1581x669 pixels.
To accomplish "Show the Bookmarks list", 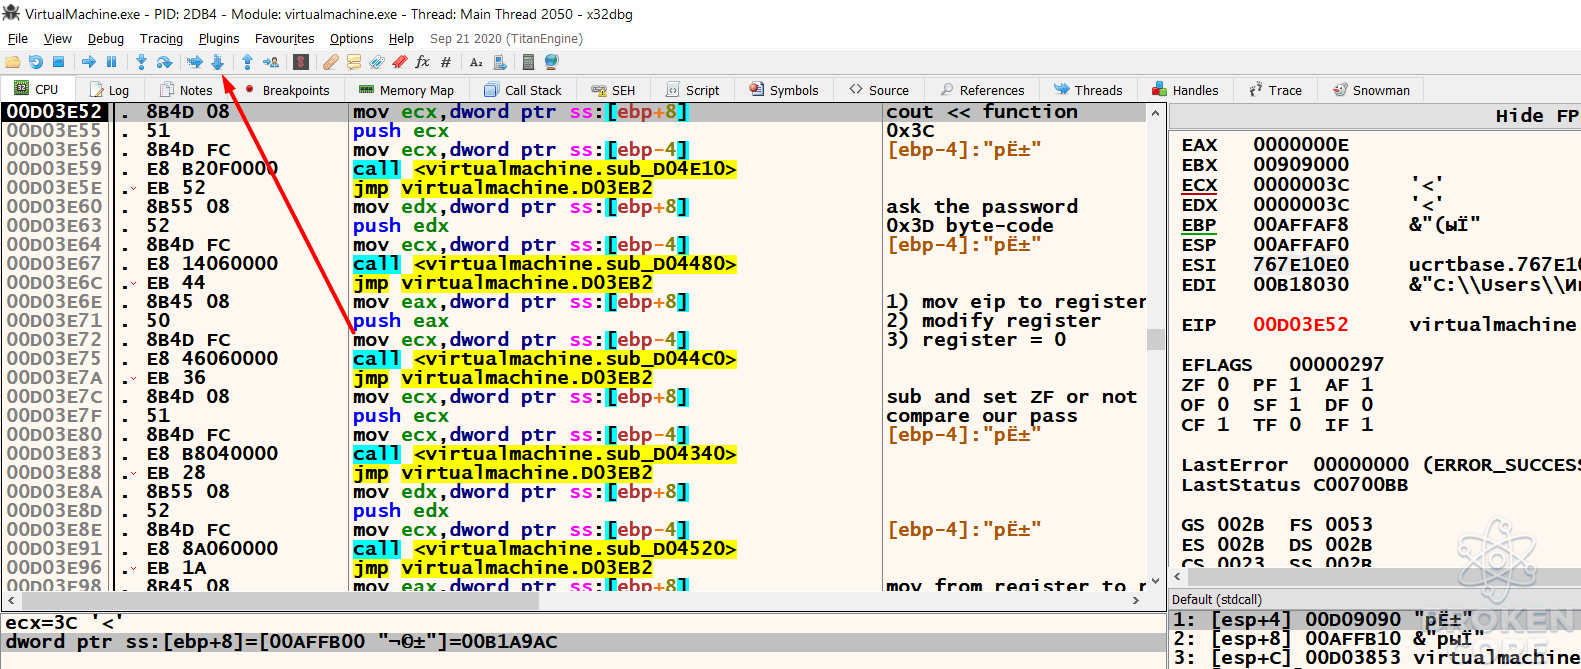I will (400, 62).
